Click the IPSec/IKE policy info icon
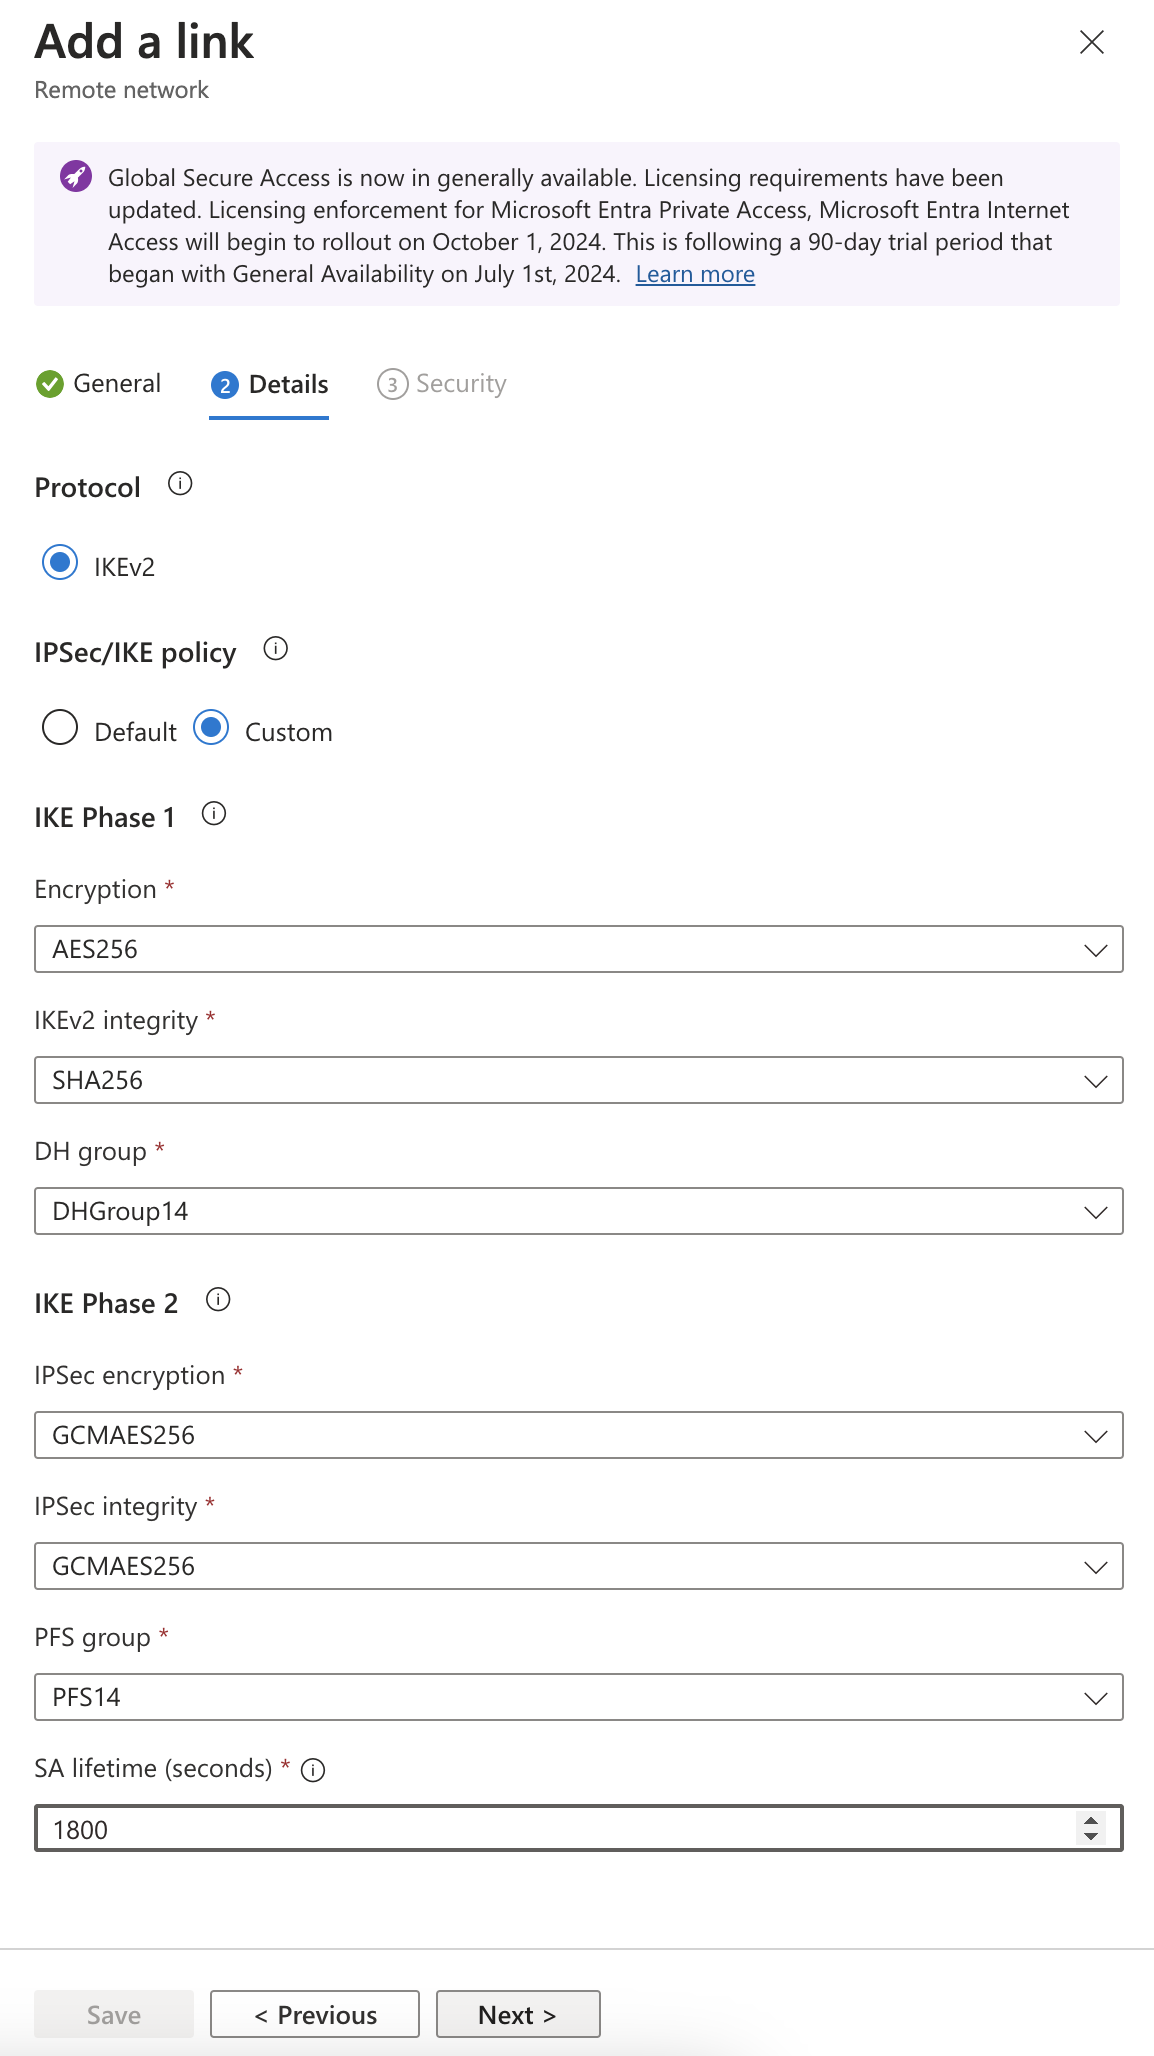 276,649
